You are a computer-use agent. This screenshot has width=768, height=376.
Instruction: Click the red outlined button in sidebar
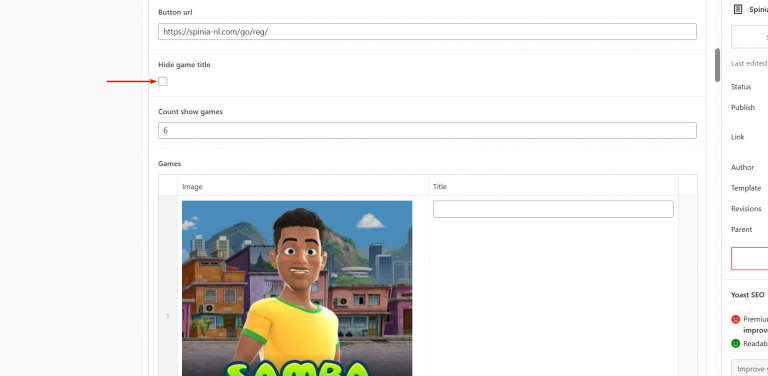750,258
